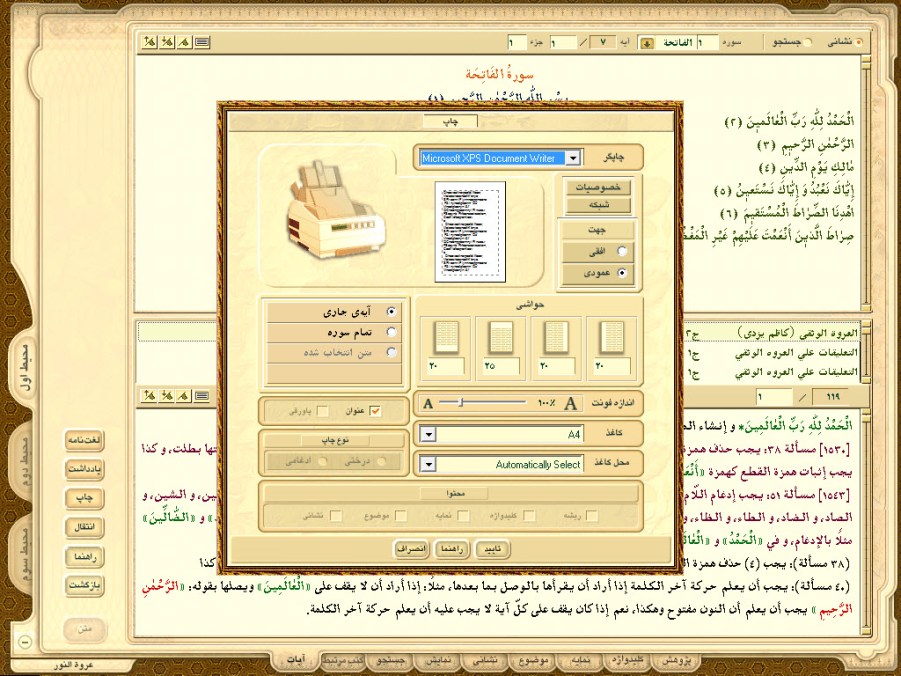The width and height of the screenshot is (901, 676).
Task: Select the افقی (landscape) orientation radio button
Action: click(x=623, y=251)
